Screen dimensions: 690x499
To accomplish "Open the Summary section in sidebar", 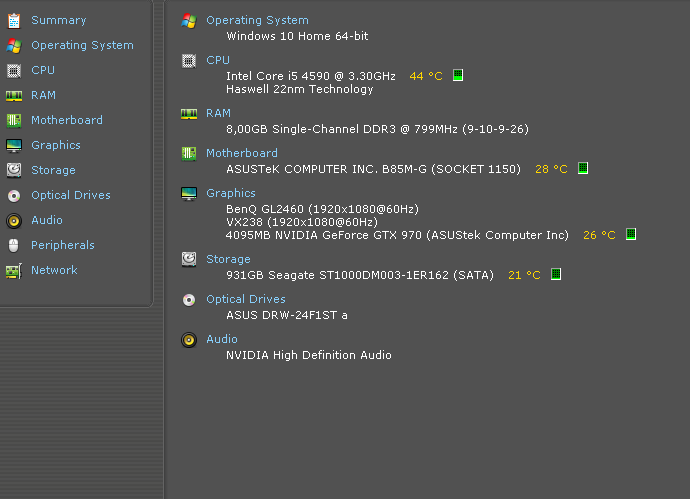I will tap(59, 20).
